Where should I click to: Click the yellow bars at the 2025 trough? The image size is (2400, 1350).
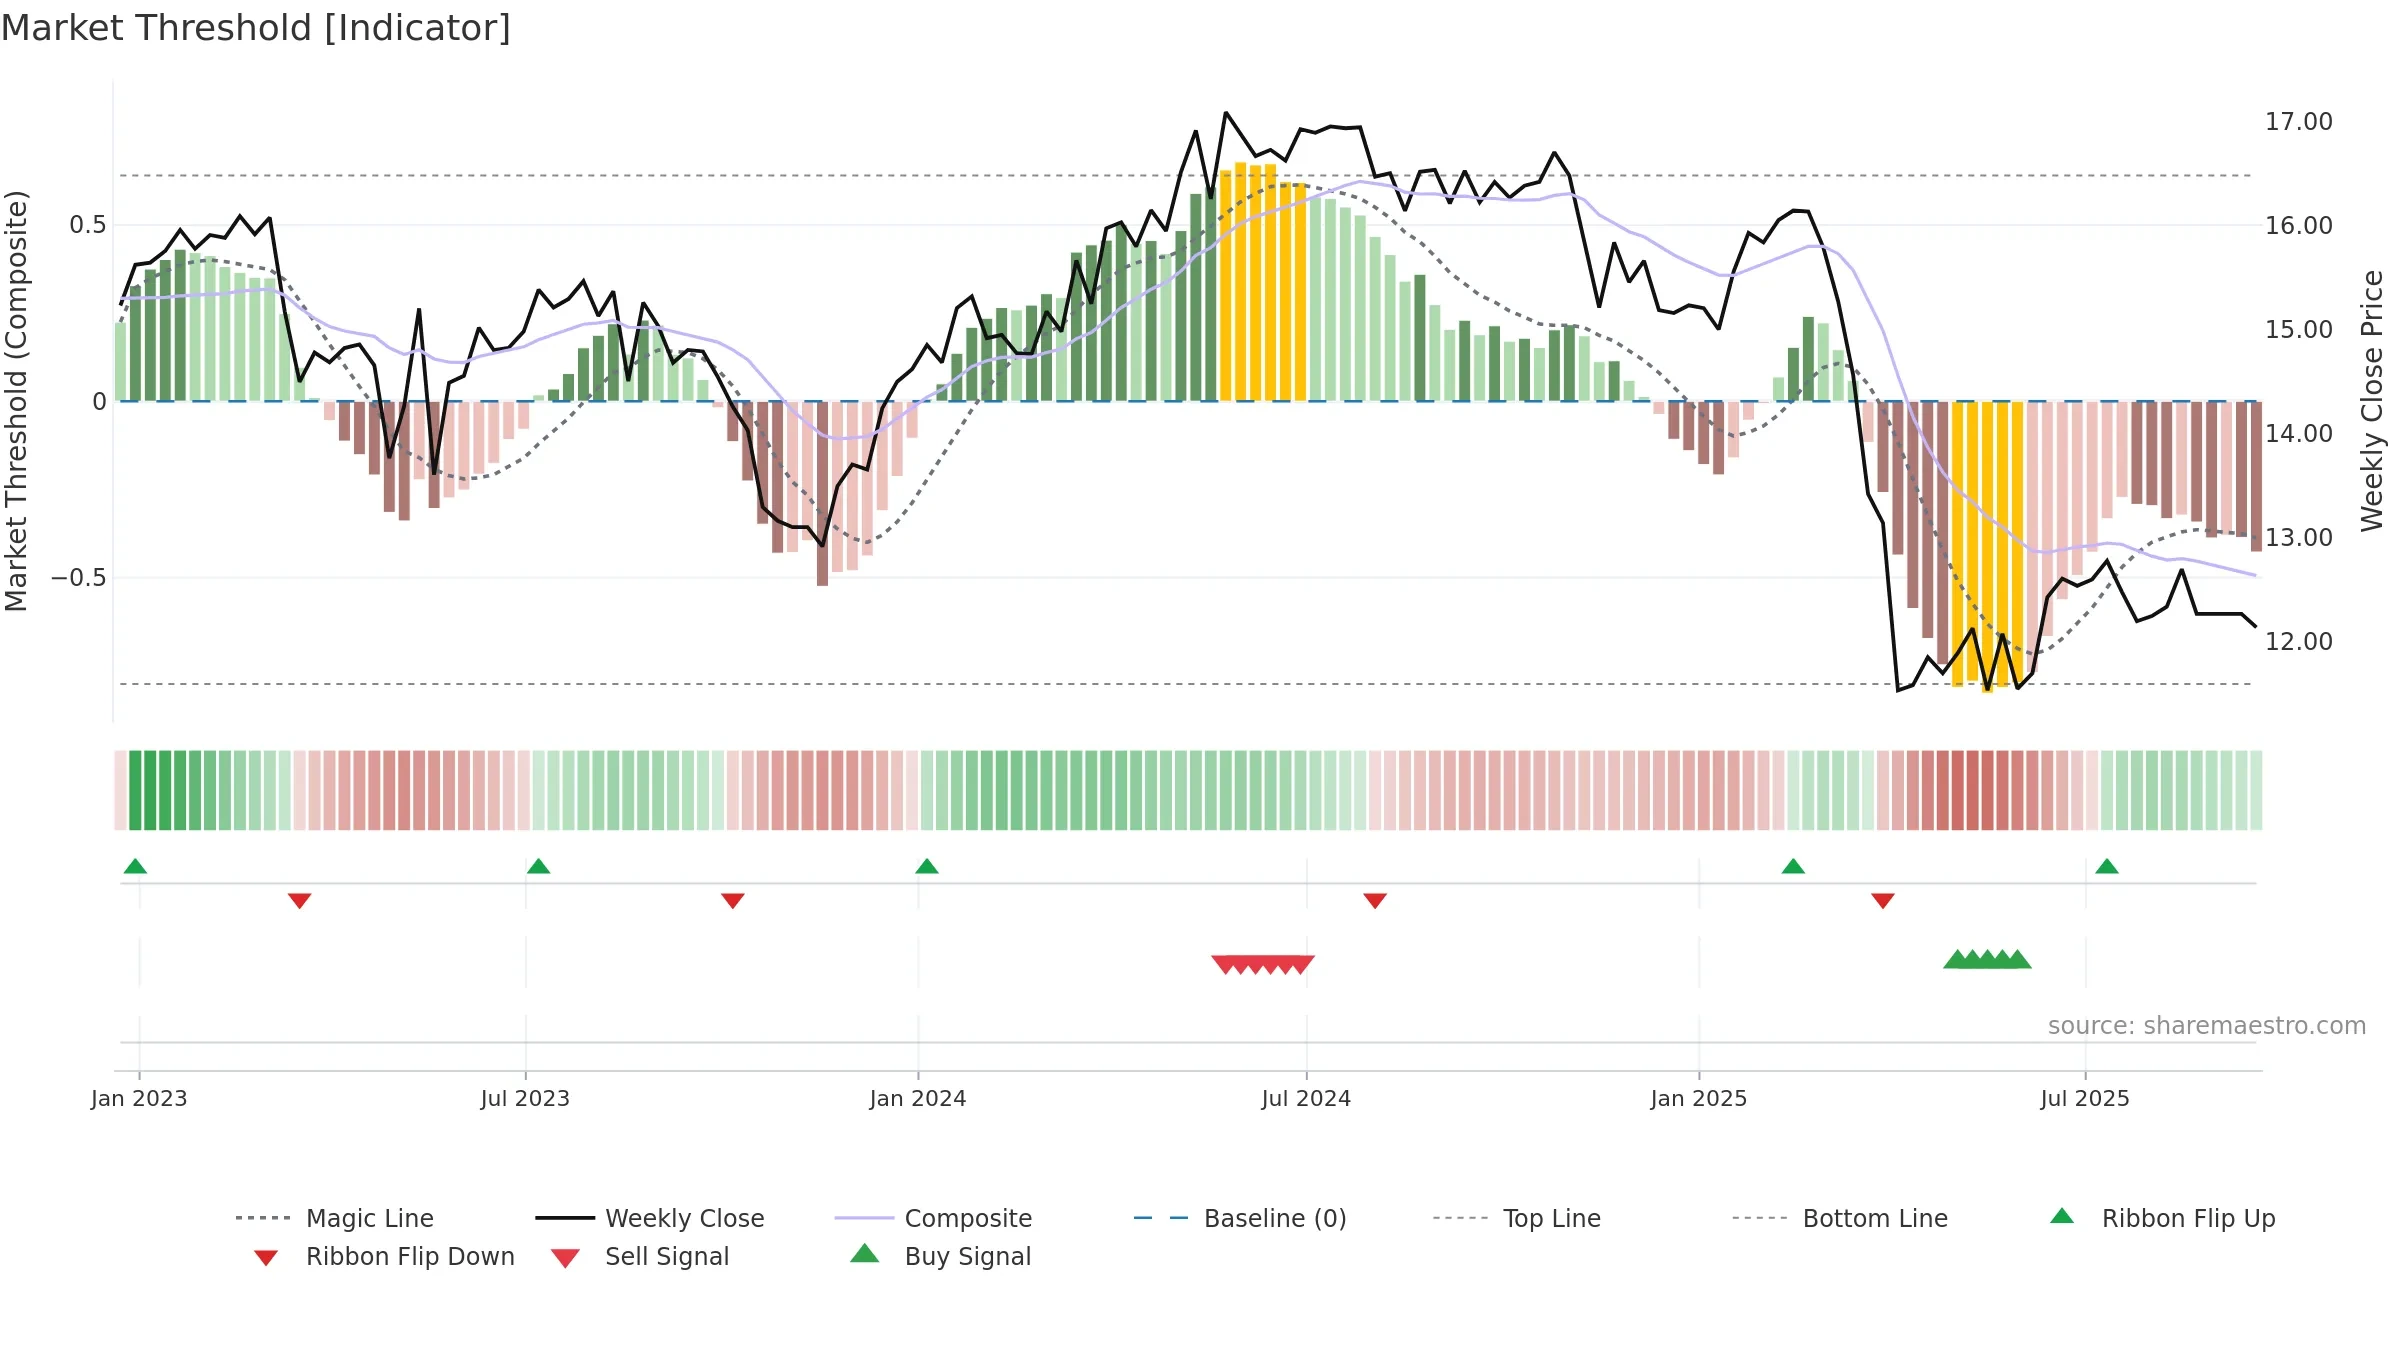pos(1988,545)
